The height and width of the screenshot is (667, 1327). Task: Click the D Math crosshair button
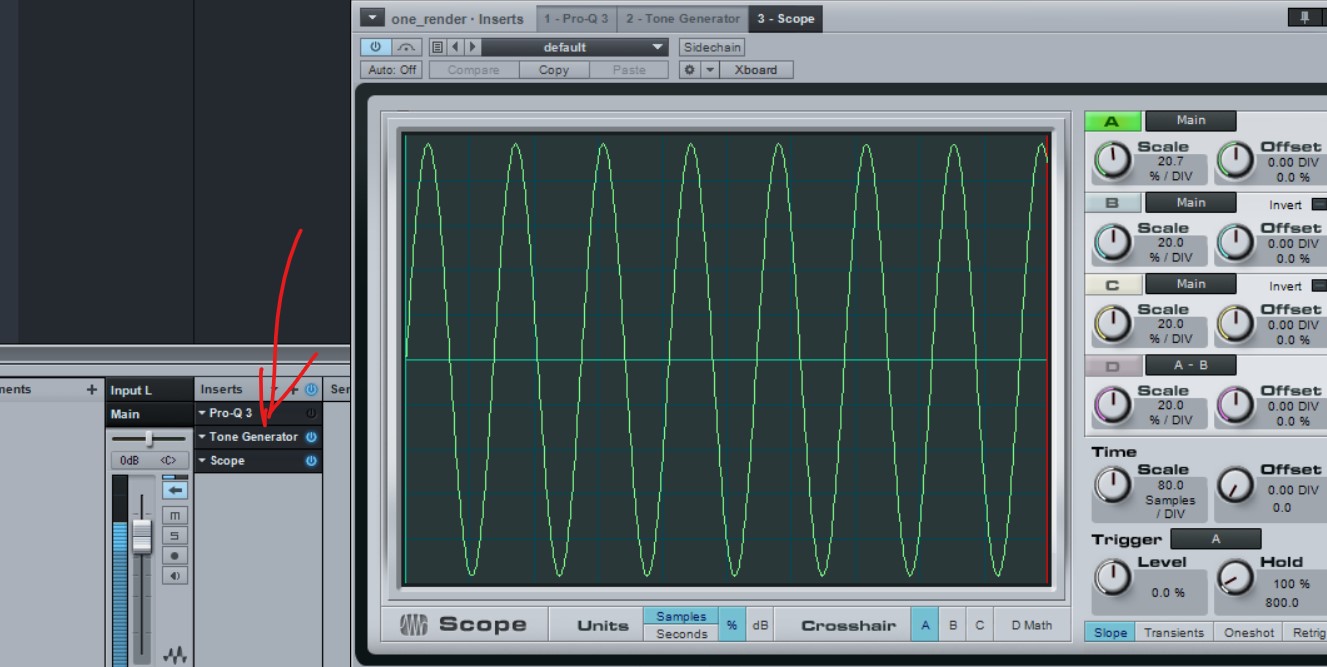[x=1031, y=625]
